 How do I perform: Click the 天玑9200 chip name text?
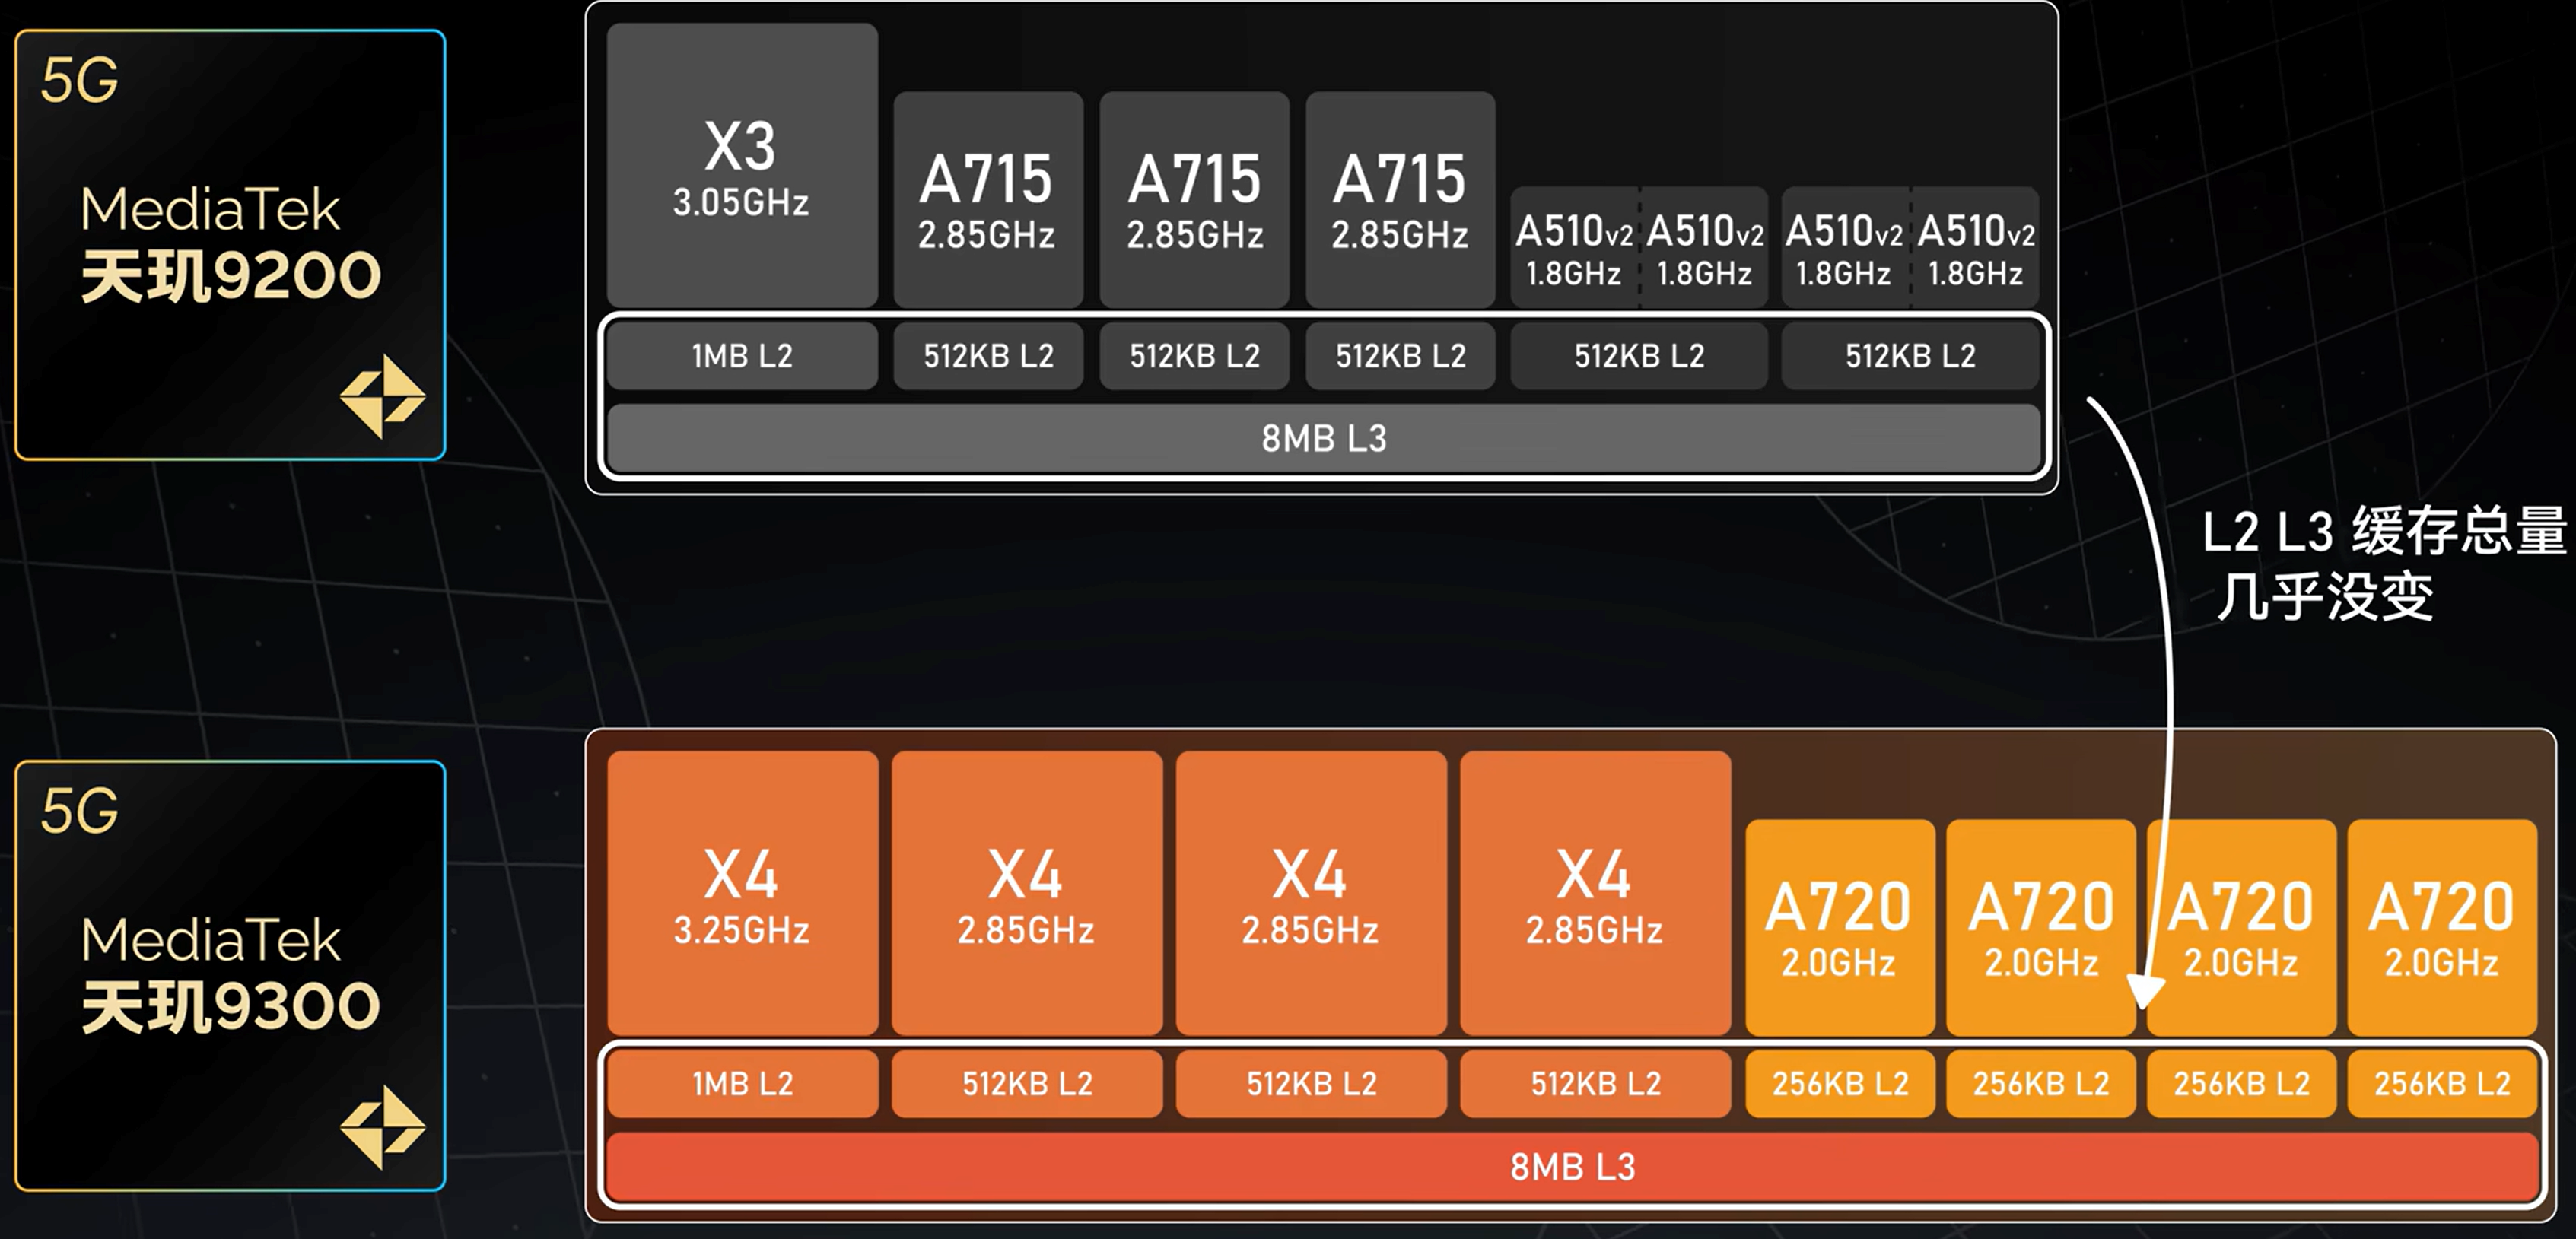(x=230, y=276)
